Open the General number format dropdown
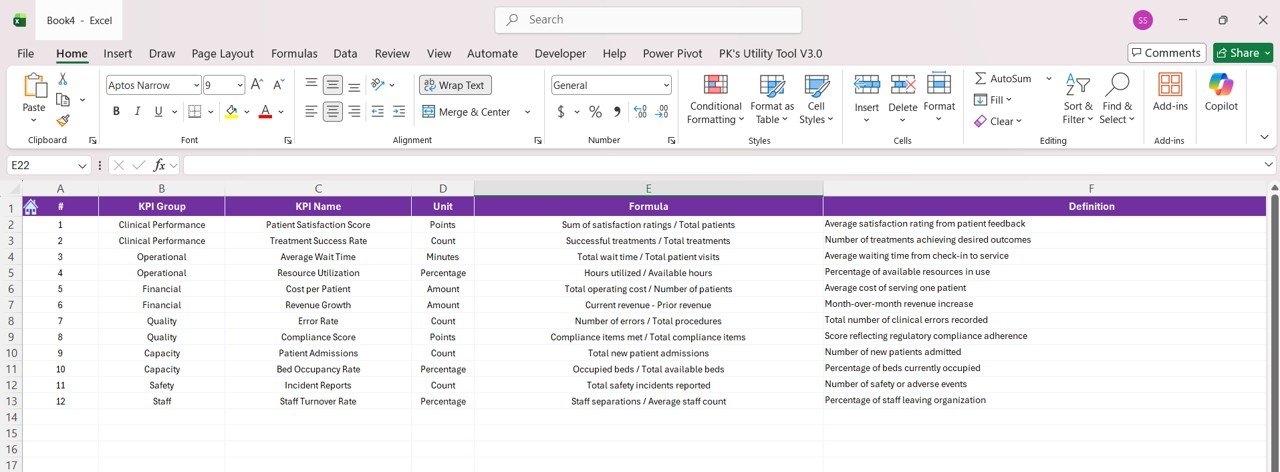The image size is (1280, 472). pos(665,85)
